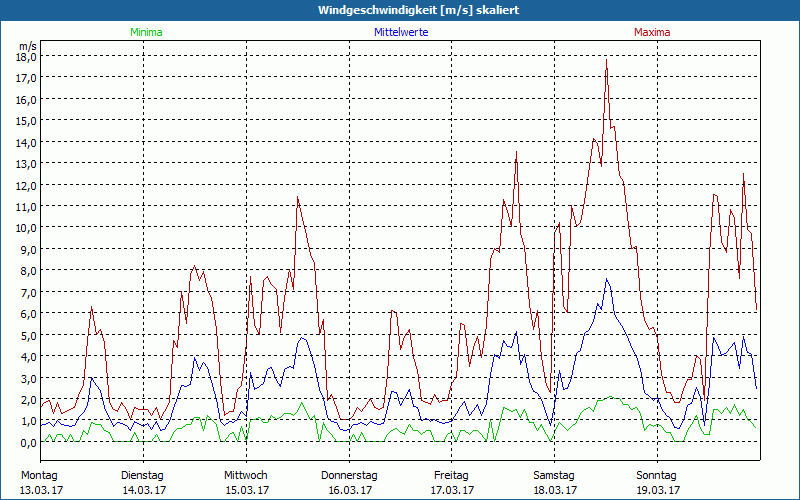The height and width of the screenshot is (500, 800).
Task: Click the '13,0' y-axis value
Action: (x=28, y=164)
